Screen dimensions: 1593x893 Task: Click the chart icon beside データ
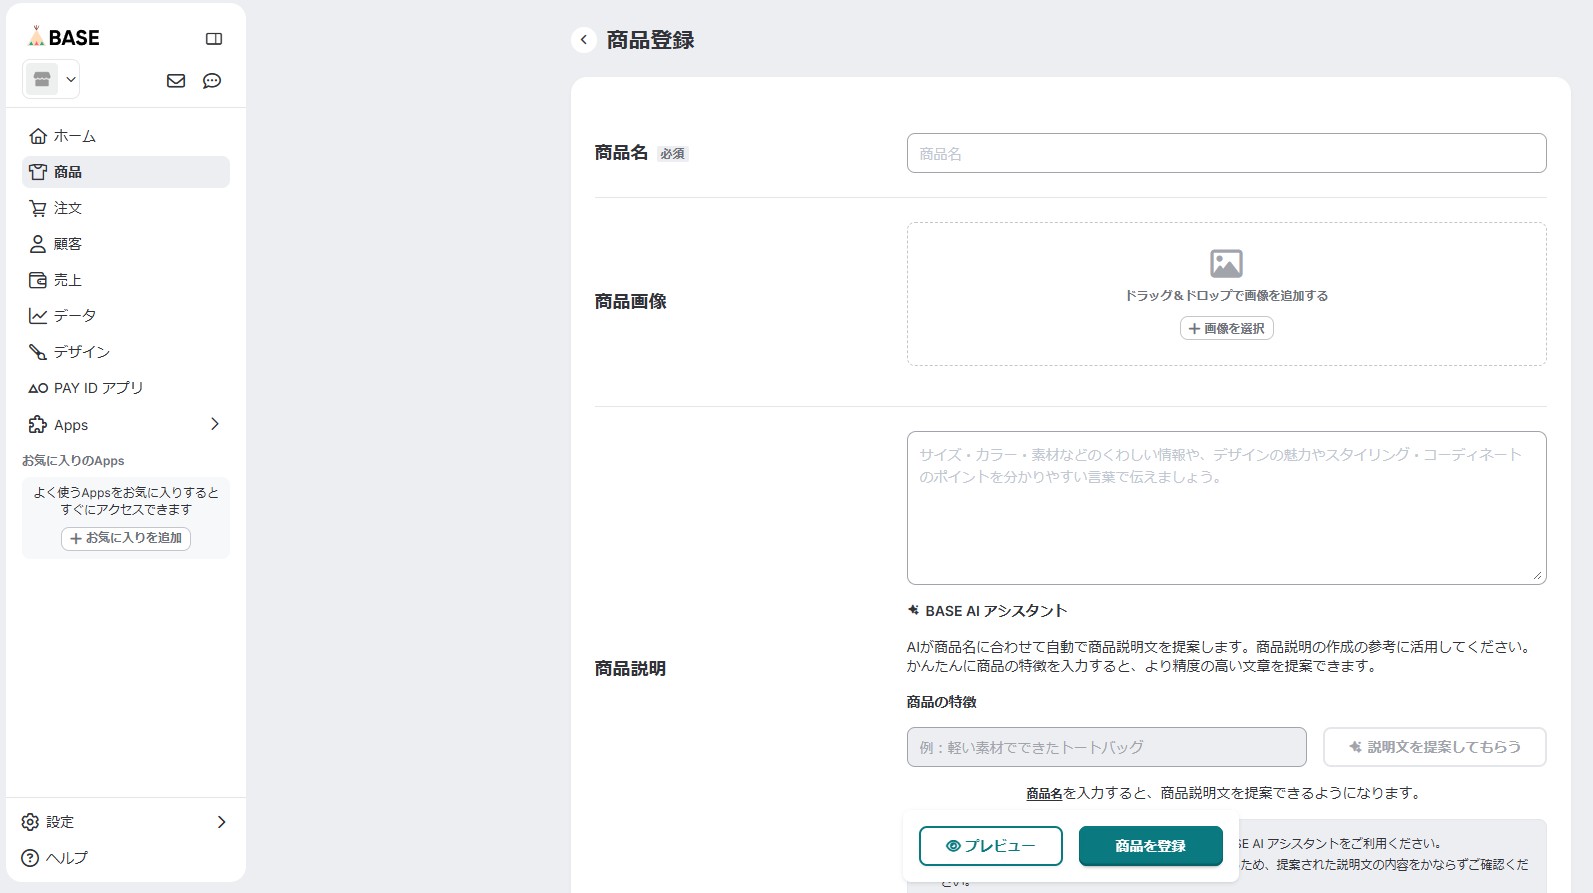(38, 316)
